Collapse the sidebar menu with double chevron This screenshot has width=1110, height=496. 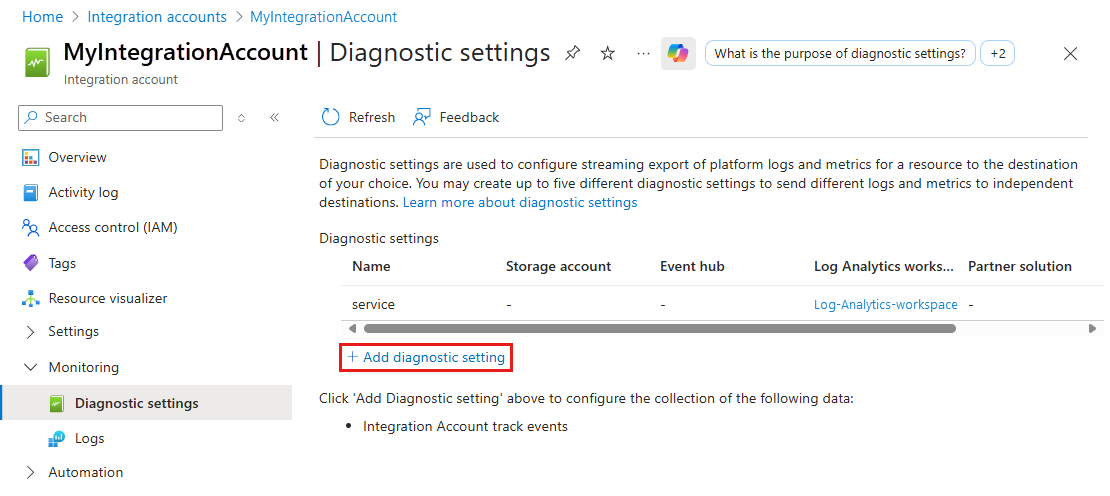(x=275, y=117)
